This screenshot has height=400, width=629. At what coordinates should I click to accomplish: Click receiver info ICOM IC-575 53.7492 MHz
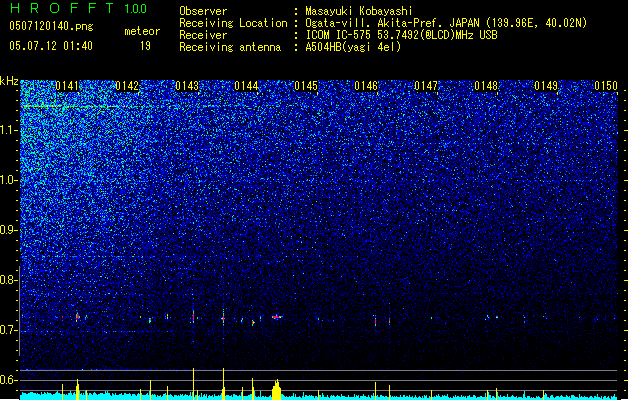point(401,35)
